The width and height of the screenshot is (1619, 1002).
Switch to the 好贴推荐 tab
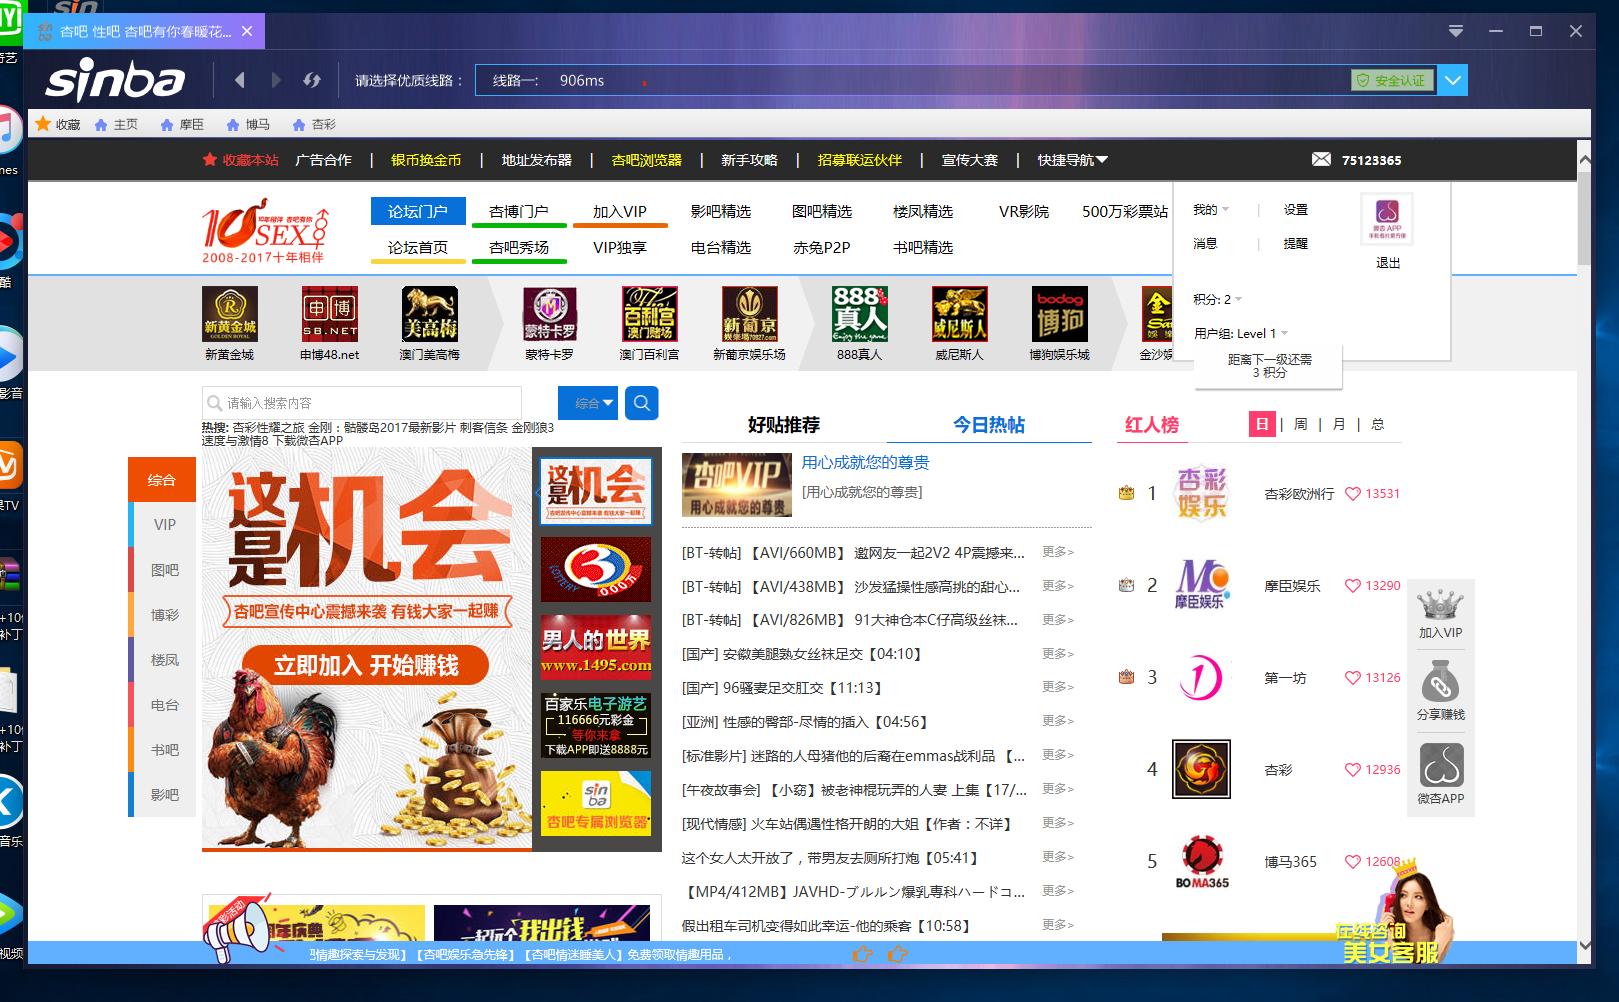(784, 425)
